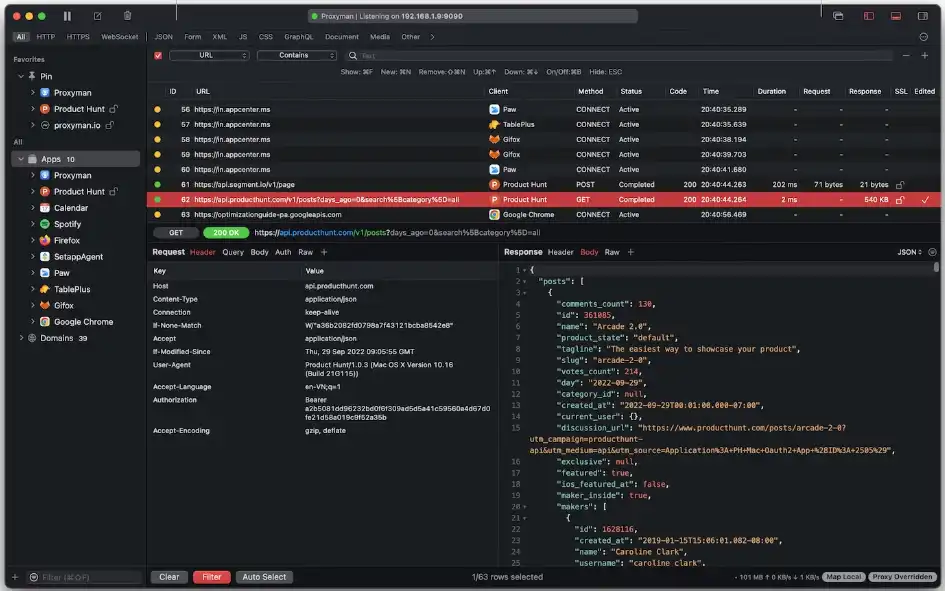Click the Clear button

[169, 577]
